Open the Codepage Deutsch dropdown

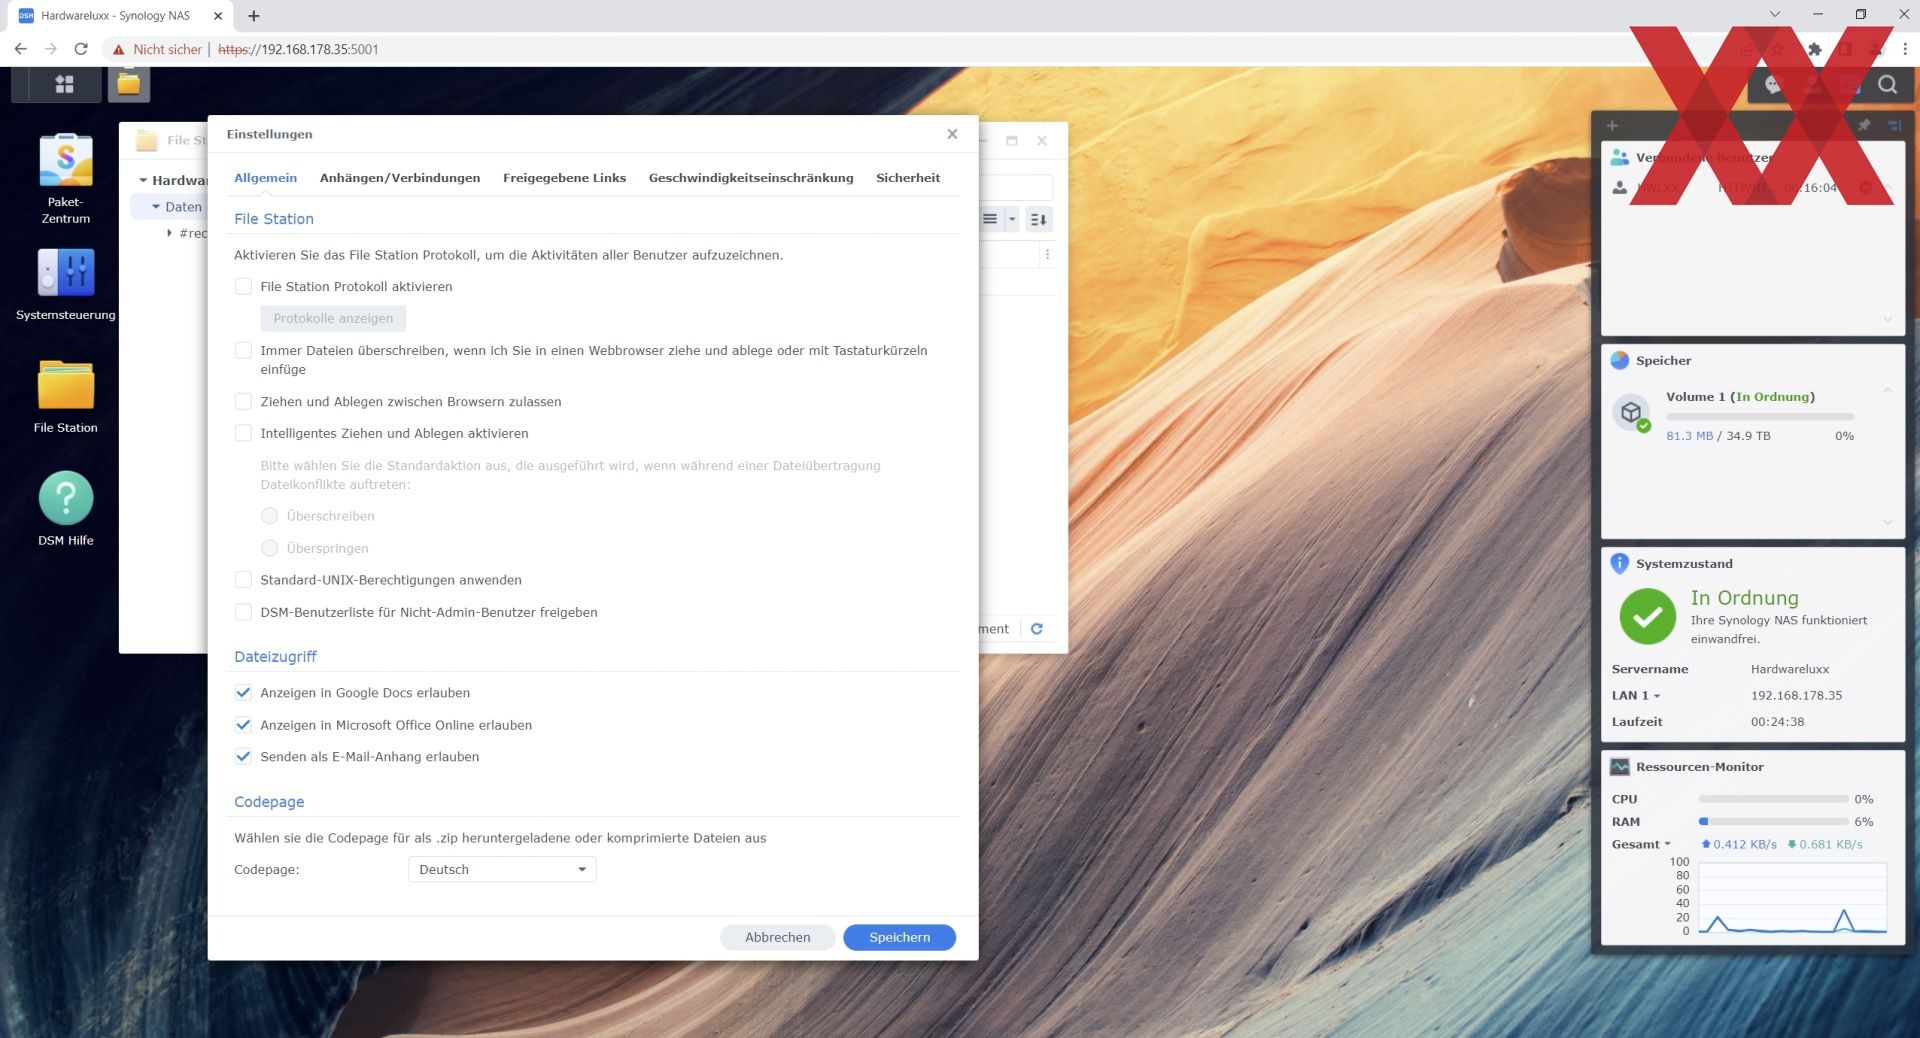tap(502, 870)
